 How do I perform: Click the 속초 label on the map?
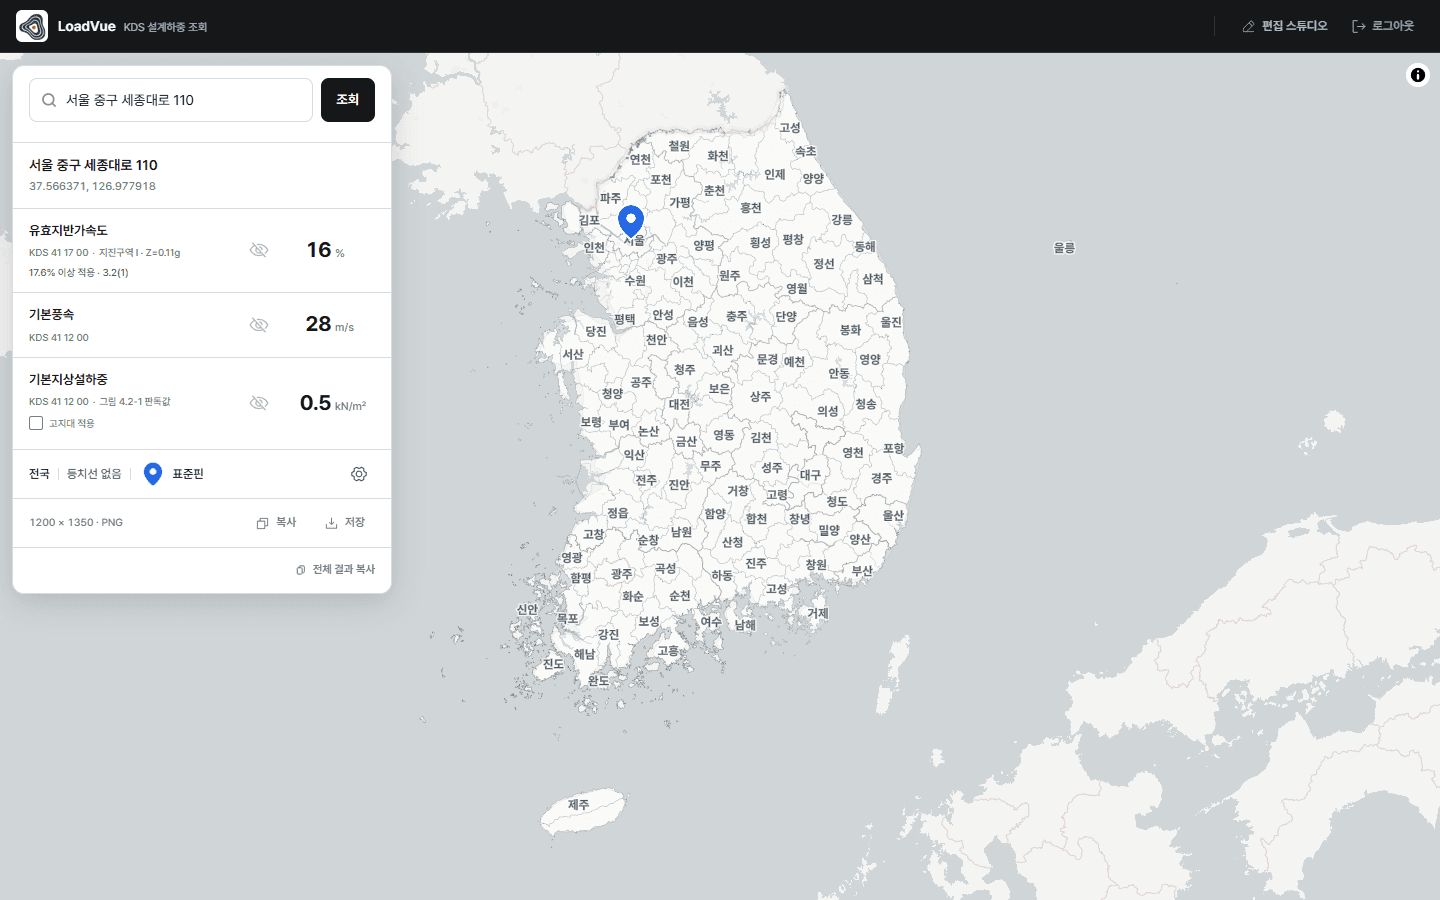(x=806, y=151)
